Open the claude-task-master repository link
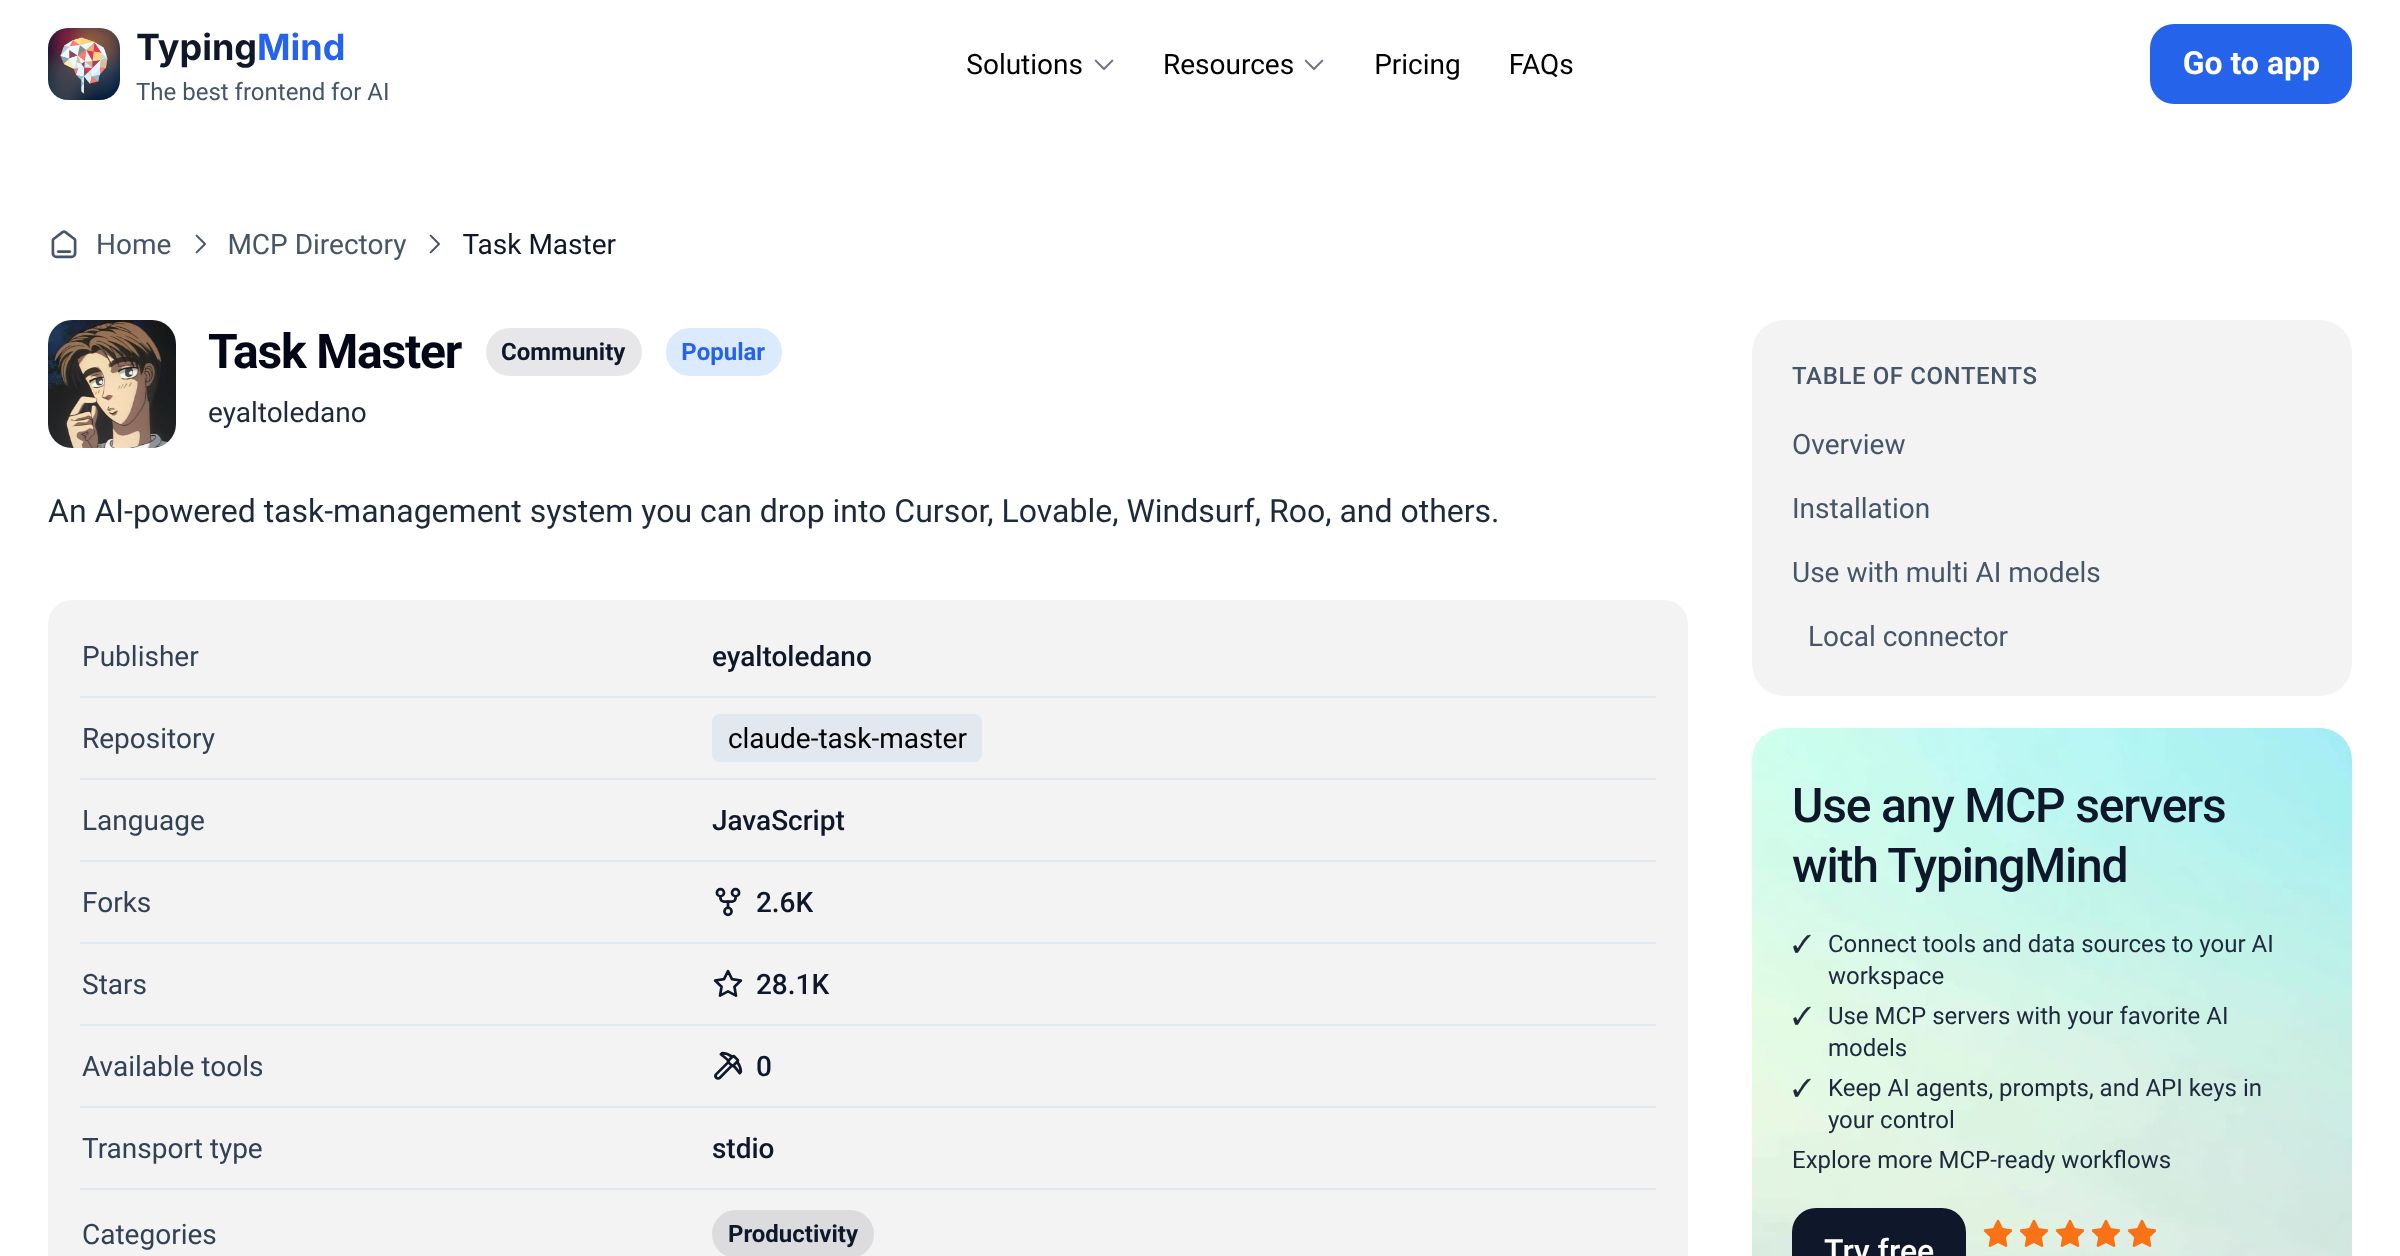This screenshot has width=2400, height=1256. click(847, 738)
